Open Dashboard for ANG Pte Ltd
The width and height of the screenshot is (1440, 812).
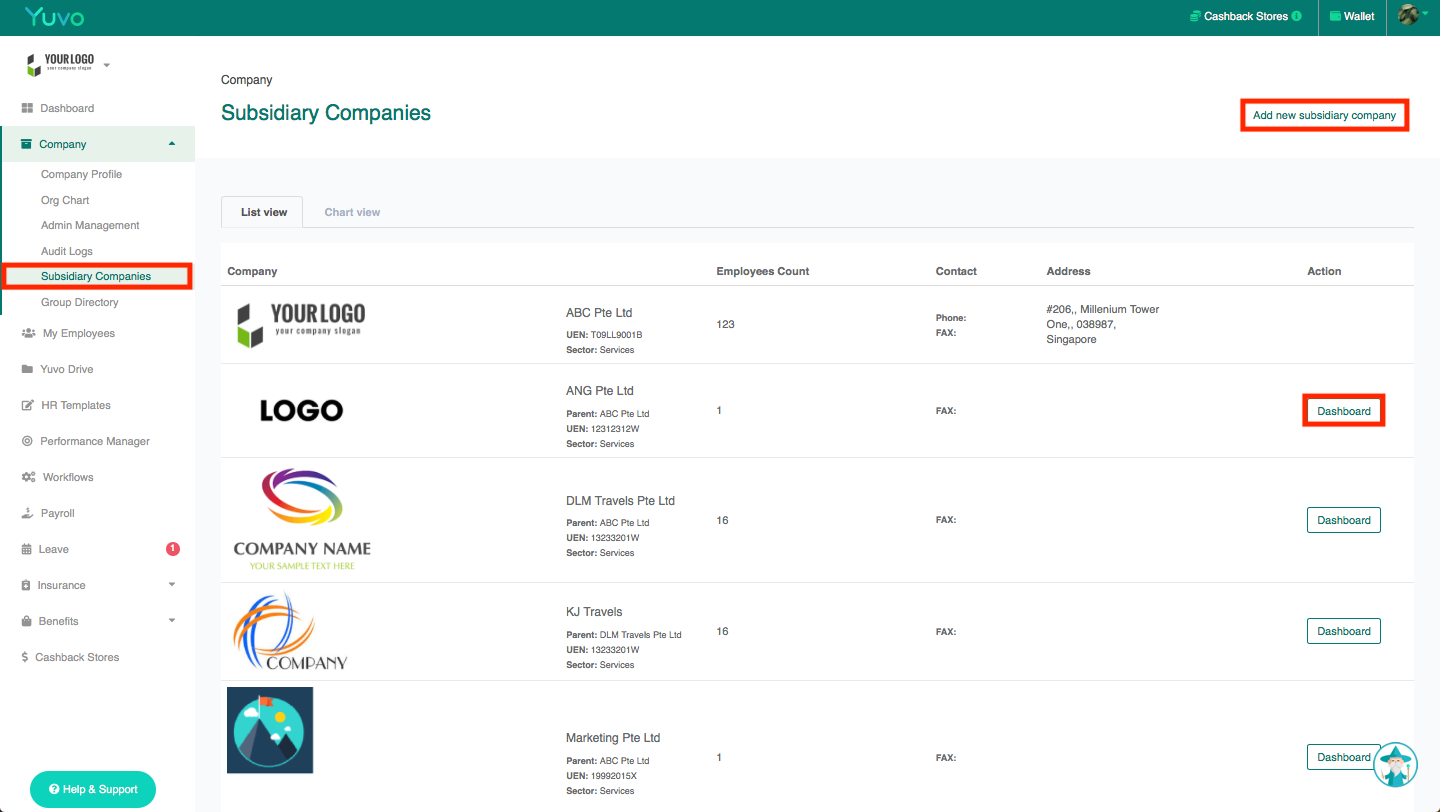tap(1344, 411)
